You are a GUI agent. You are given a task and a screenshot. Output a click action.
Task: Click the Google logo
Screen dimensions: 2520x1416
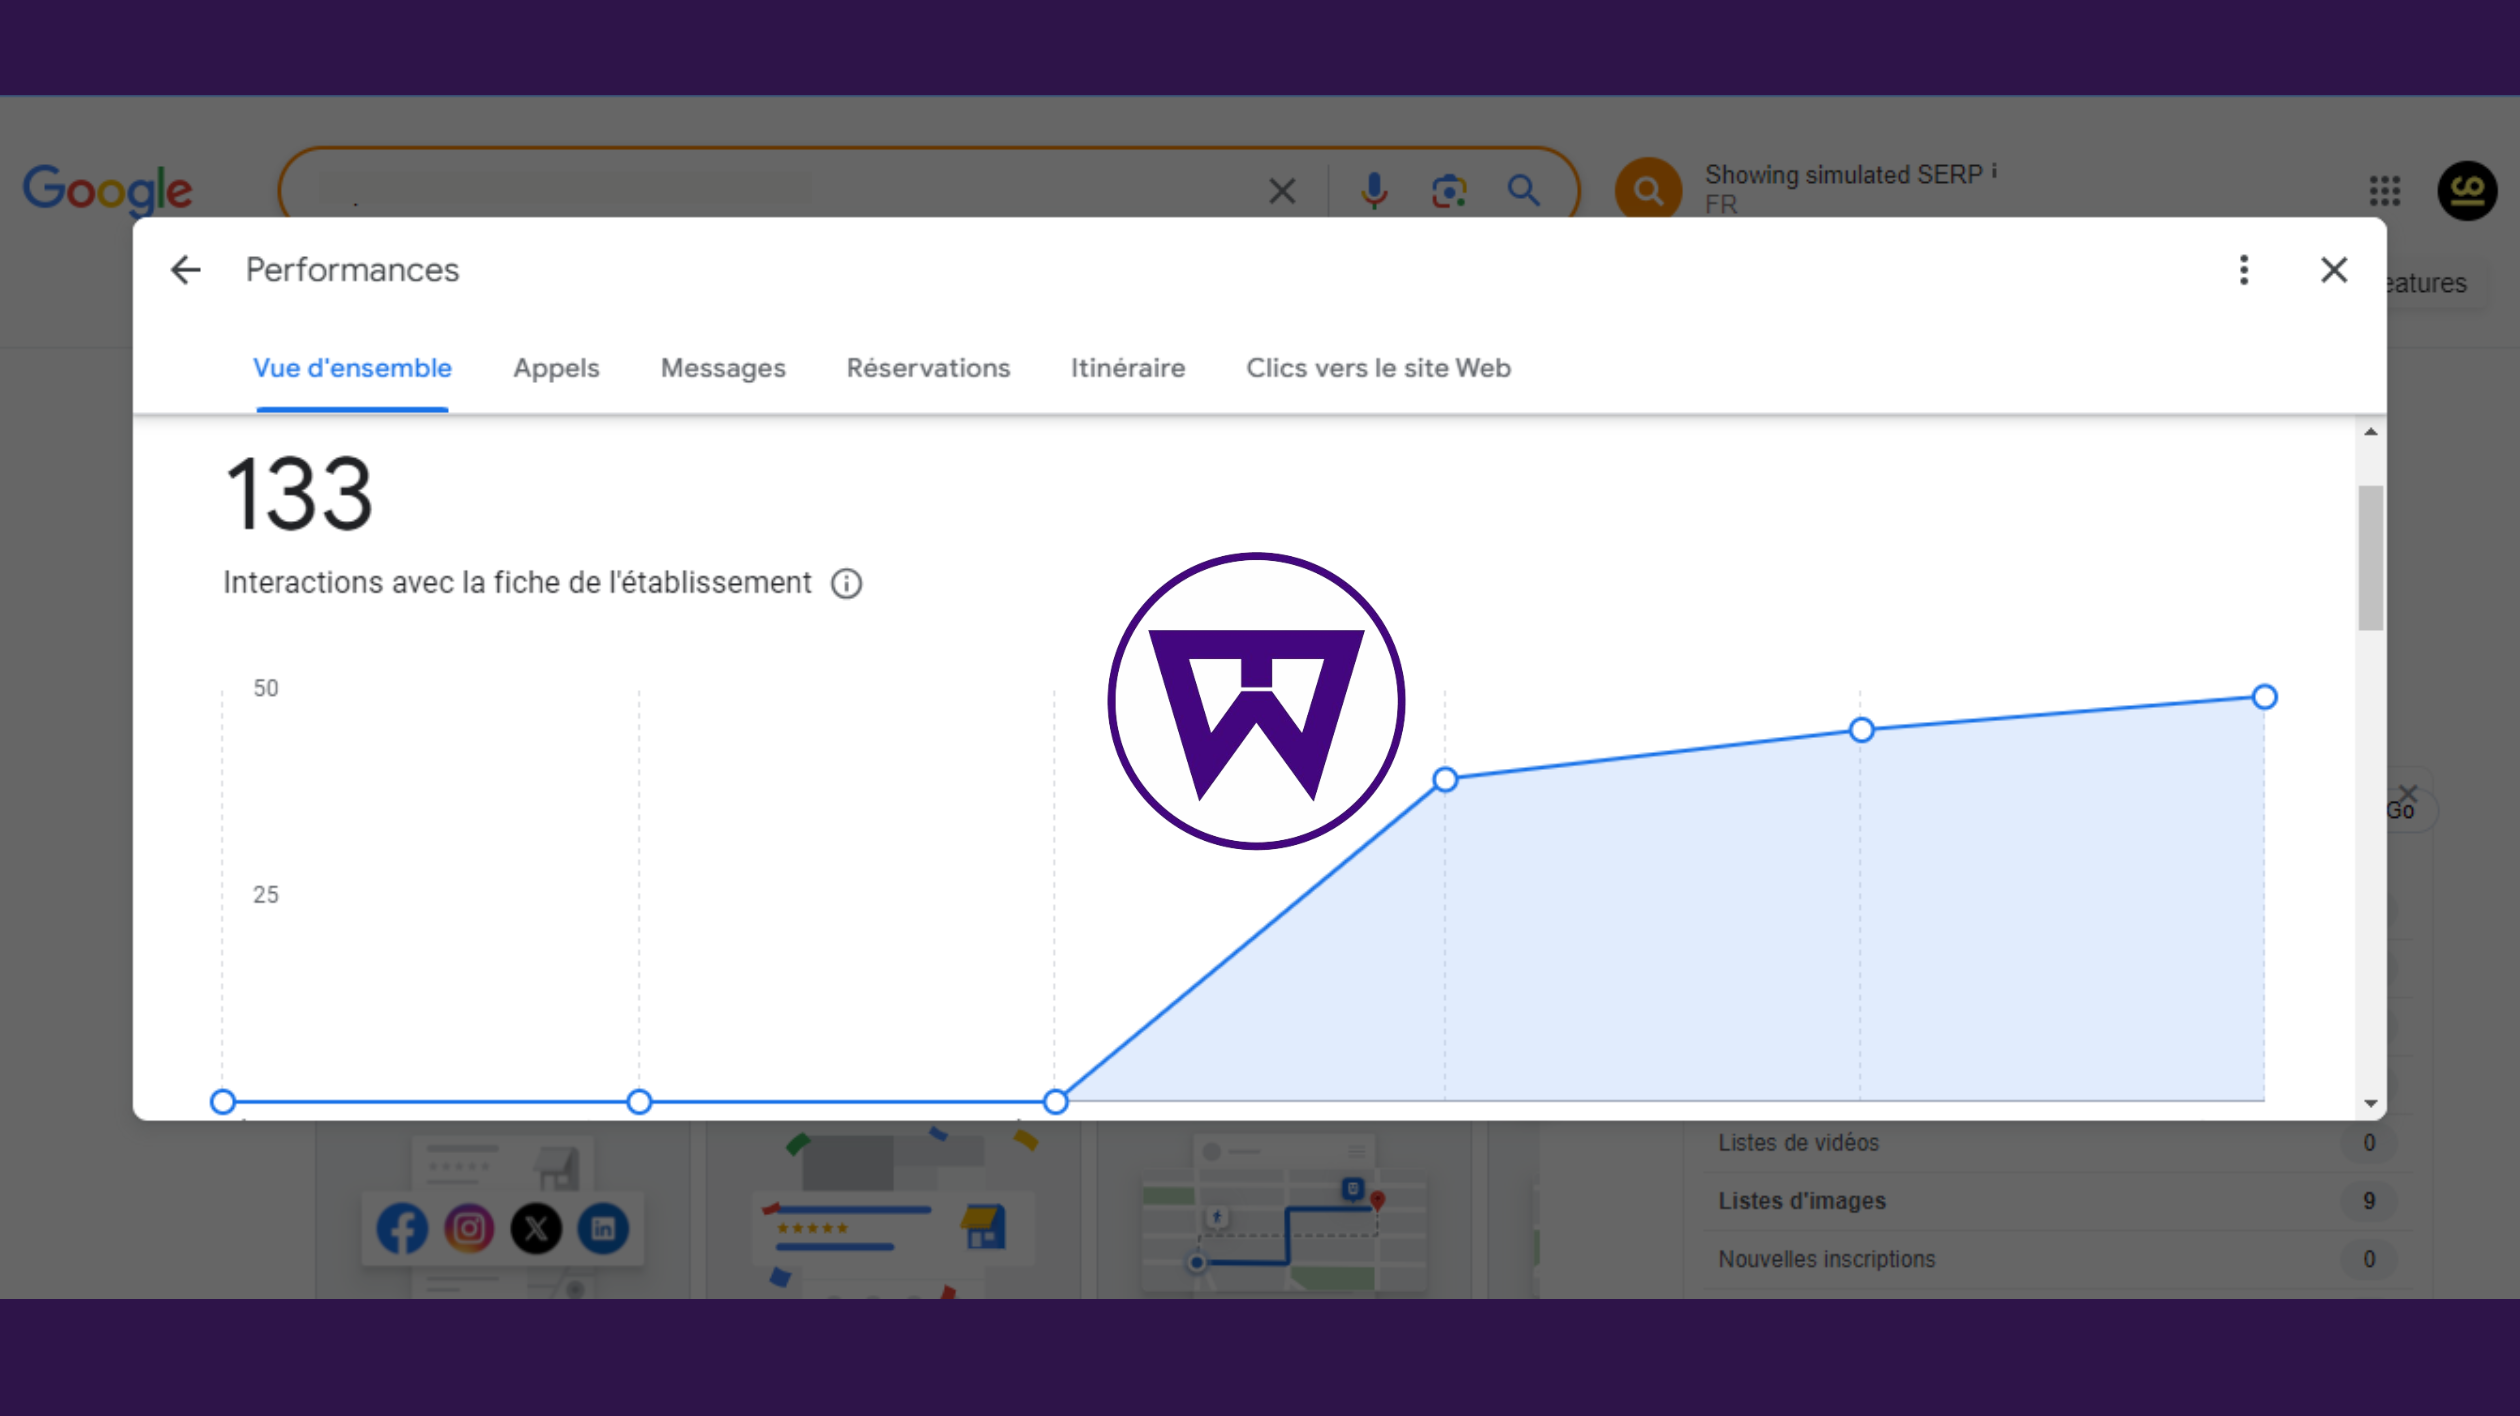(x=108, y=190)
